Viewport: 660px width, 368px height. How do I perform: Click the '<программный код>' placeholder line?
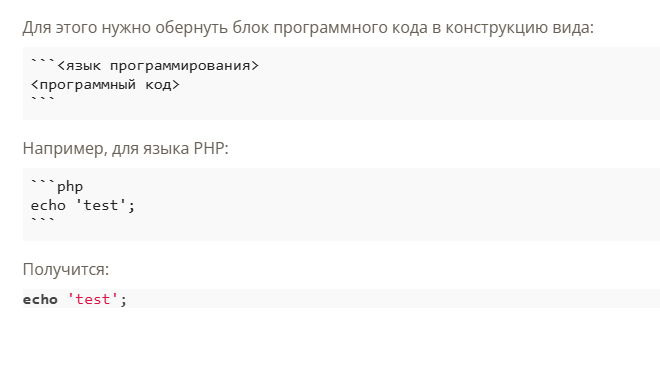(x=105, y=85)
